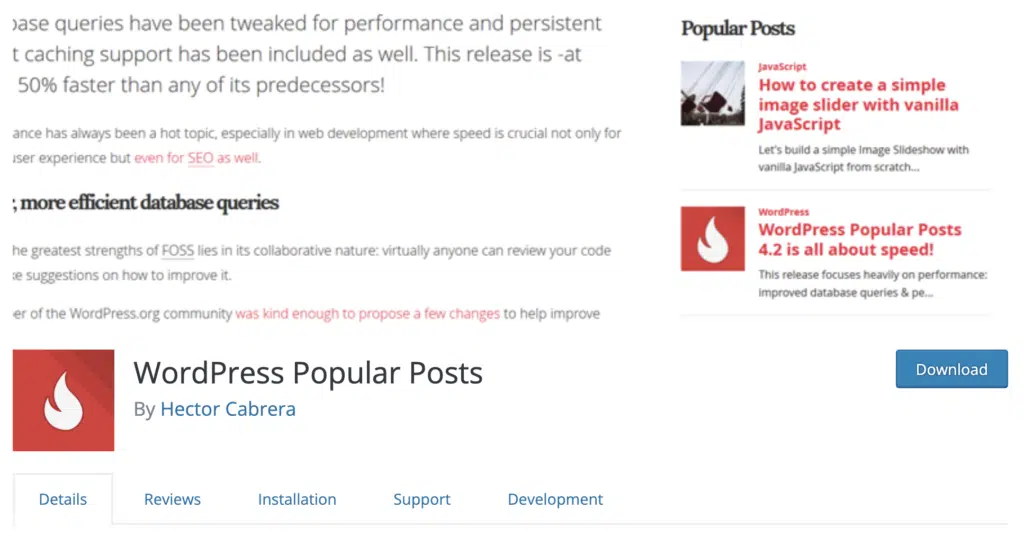Image resolution: width=1024 pixels, height=536 pixels.
Task: Follow the 'even for SEO as well' link
Action: 196,158
